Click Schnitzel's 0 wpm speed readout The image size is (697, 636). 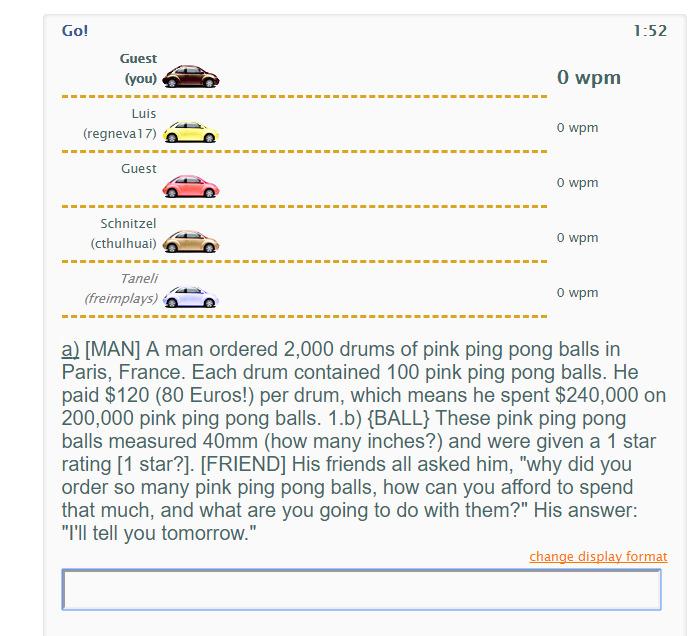577,237
